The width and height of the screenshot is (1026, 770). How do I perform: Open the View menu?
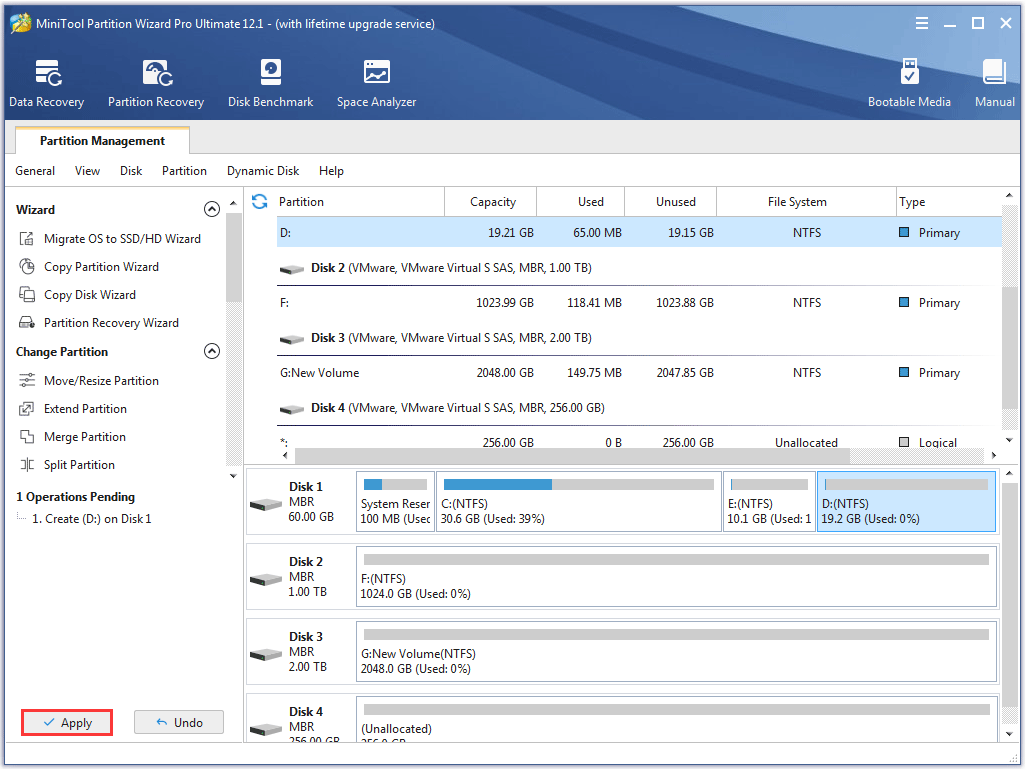click(x=87, y=171)
